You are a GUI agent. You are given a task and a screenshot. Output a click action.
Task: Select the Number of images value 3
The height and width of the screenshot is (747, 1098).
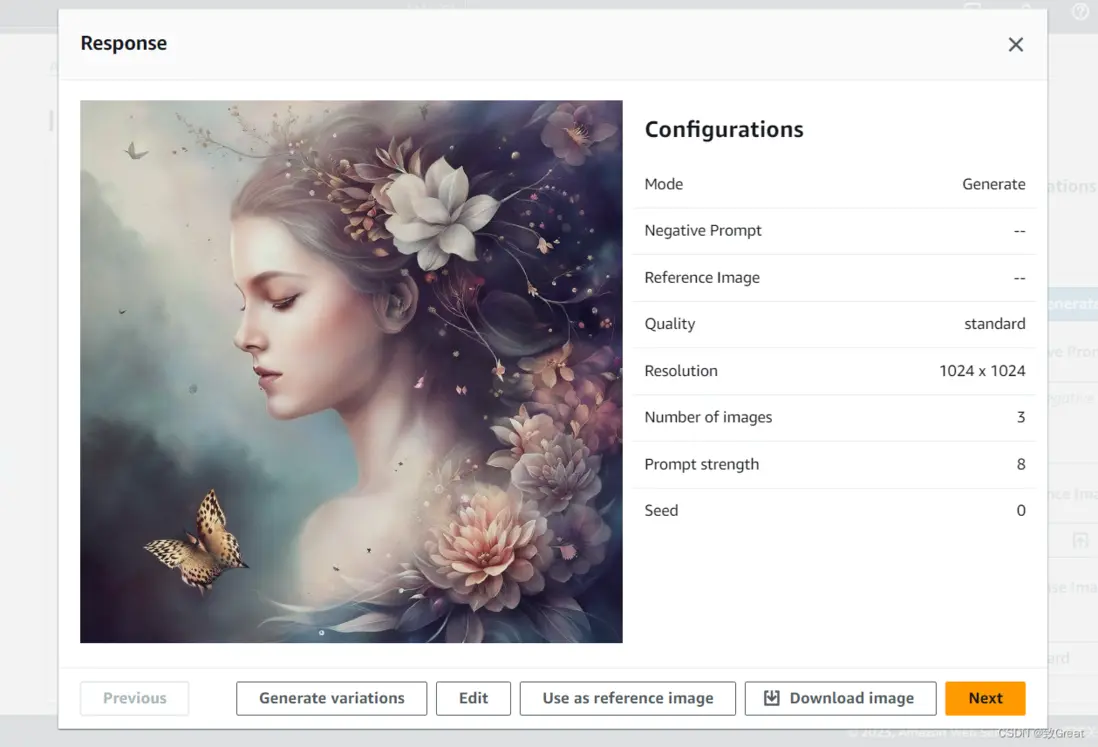coord(1021,417)
